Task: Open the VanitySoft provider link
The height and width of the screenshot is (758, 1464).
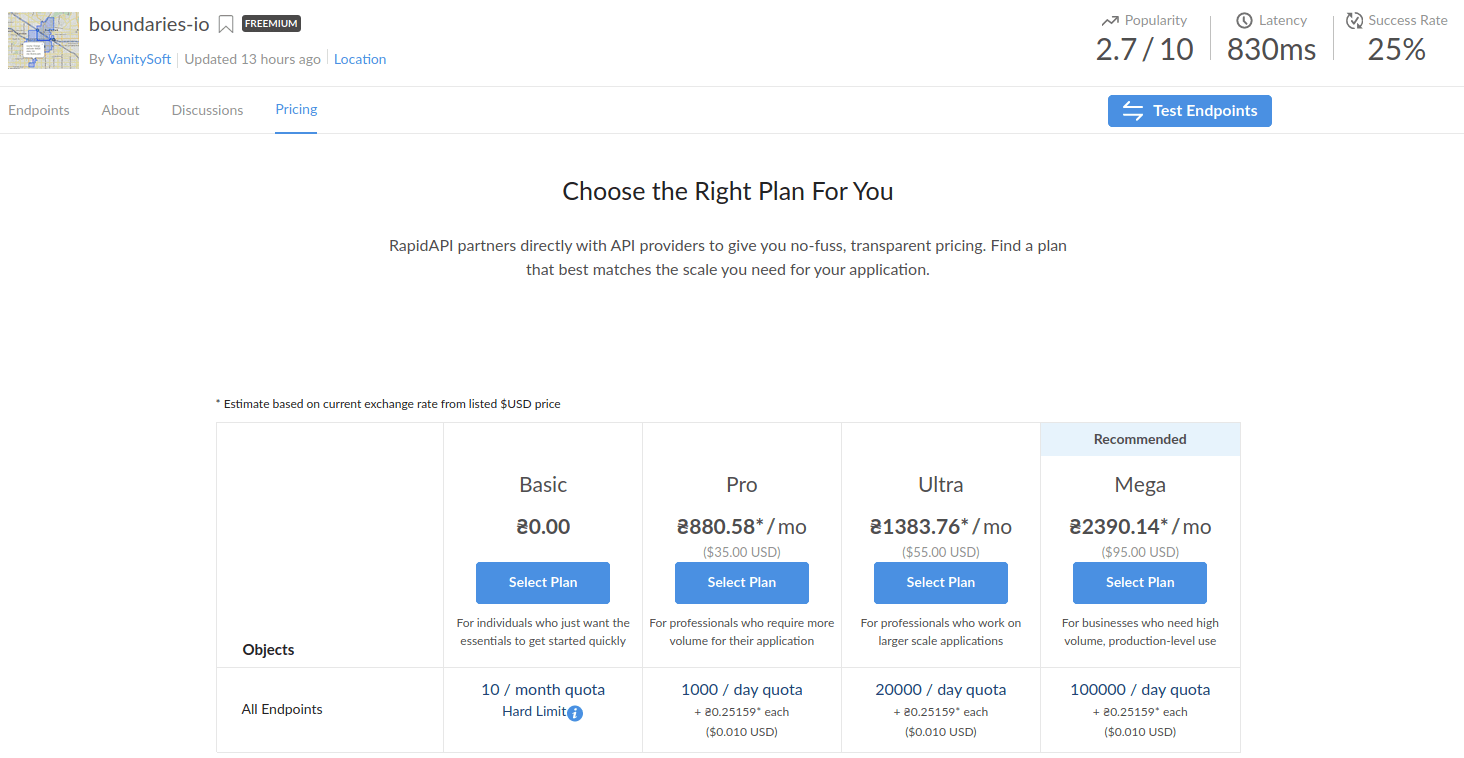Action: click(139, 59)
